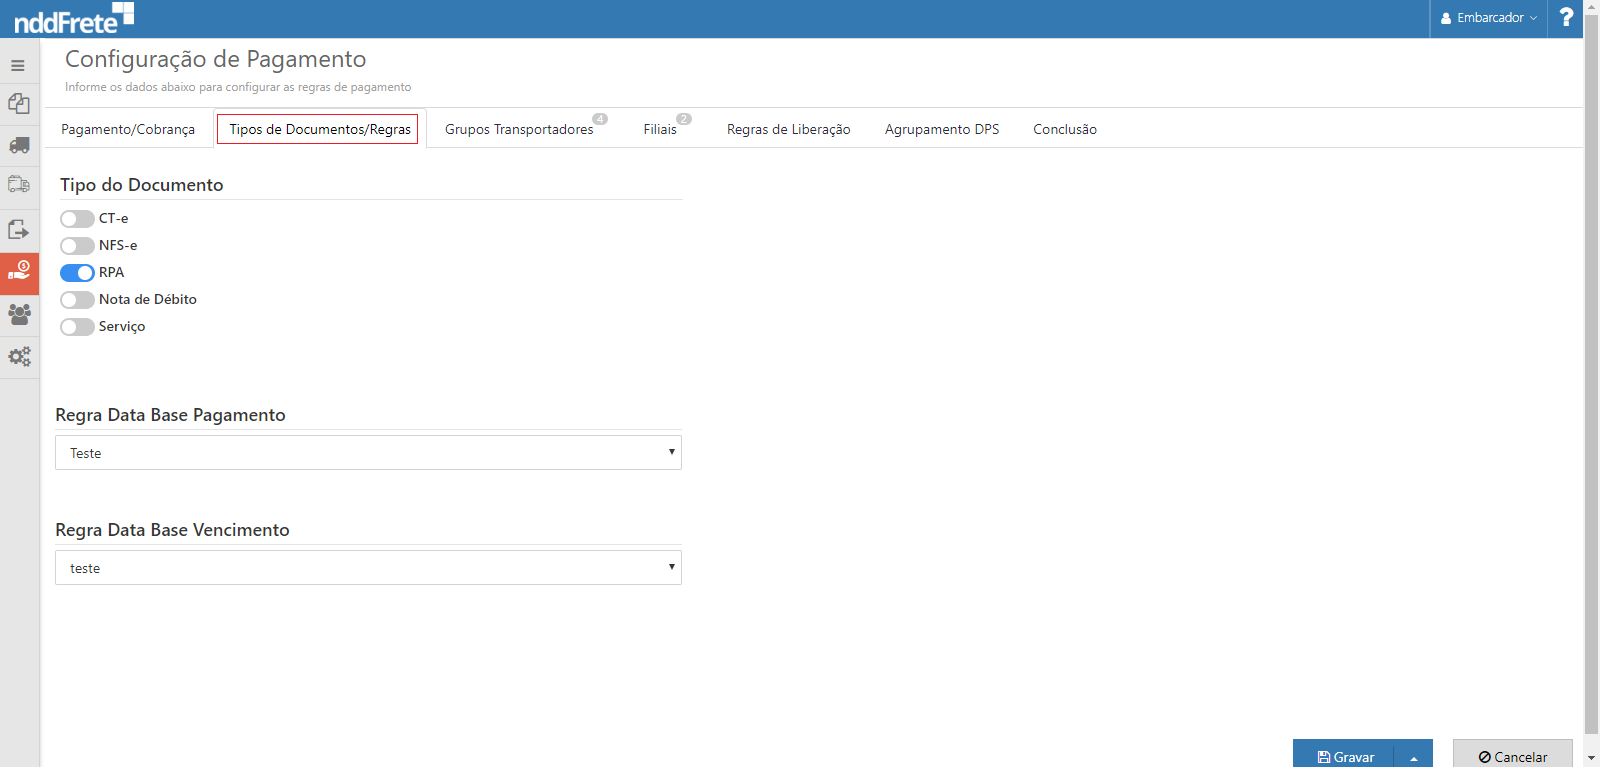Open the documents icon in sidebar

[x=19, y=103]
